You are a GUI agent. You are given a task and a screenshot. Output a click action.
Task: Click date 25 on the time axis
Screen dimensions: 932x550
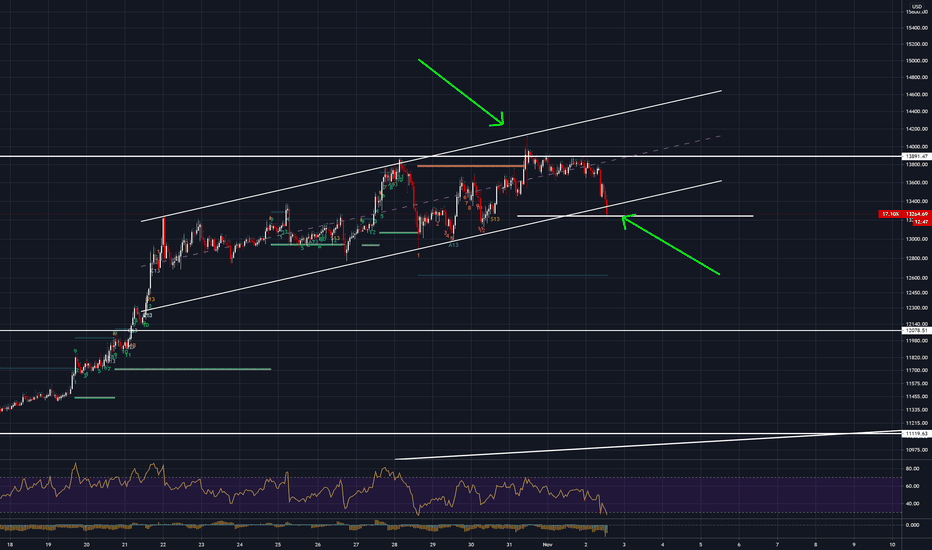click(278, 545)
